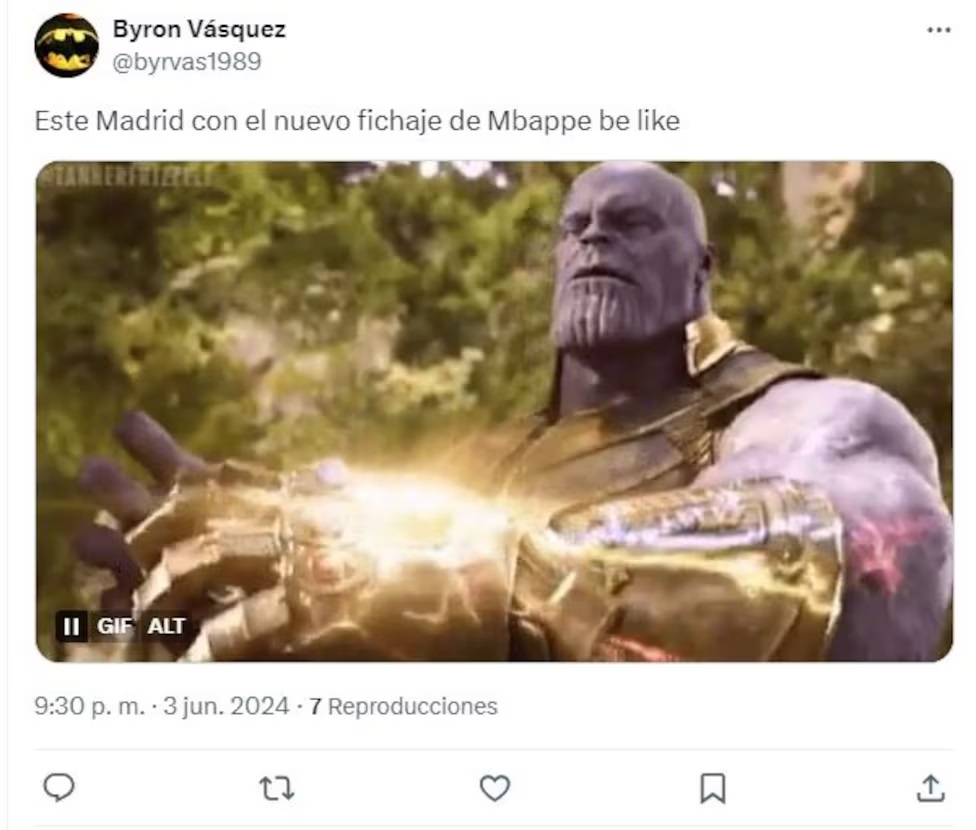This screenshot has width=976, height=830.
Task: Like the Mbappe tweet with the heart
Action: click(x=494, y=788)
